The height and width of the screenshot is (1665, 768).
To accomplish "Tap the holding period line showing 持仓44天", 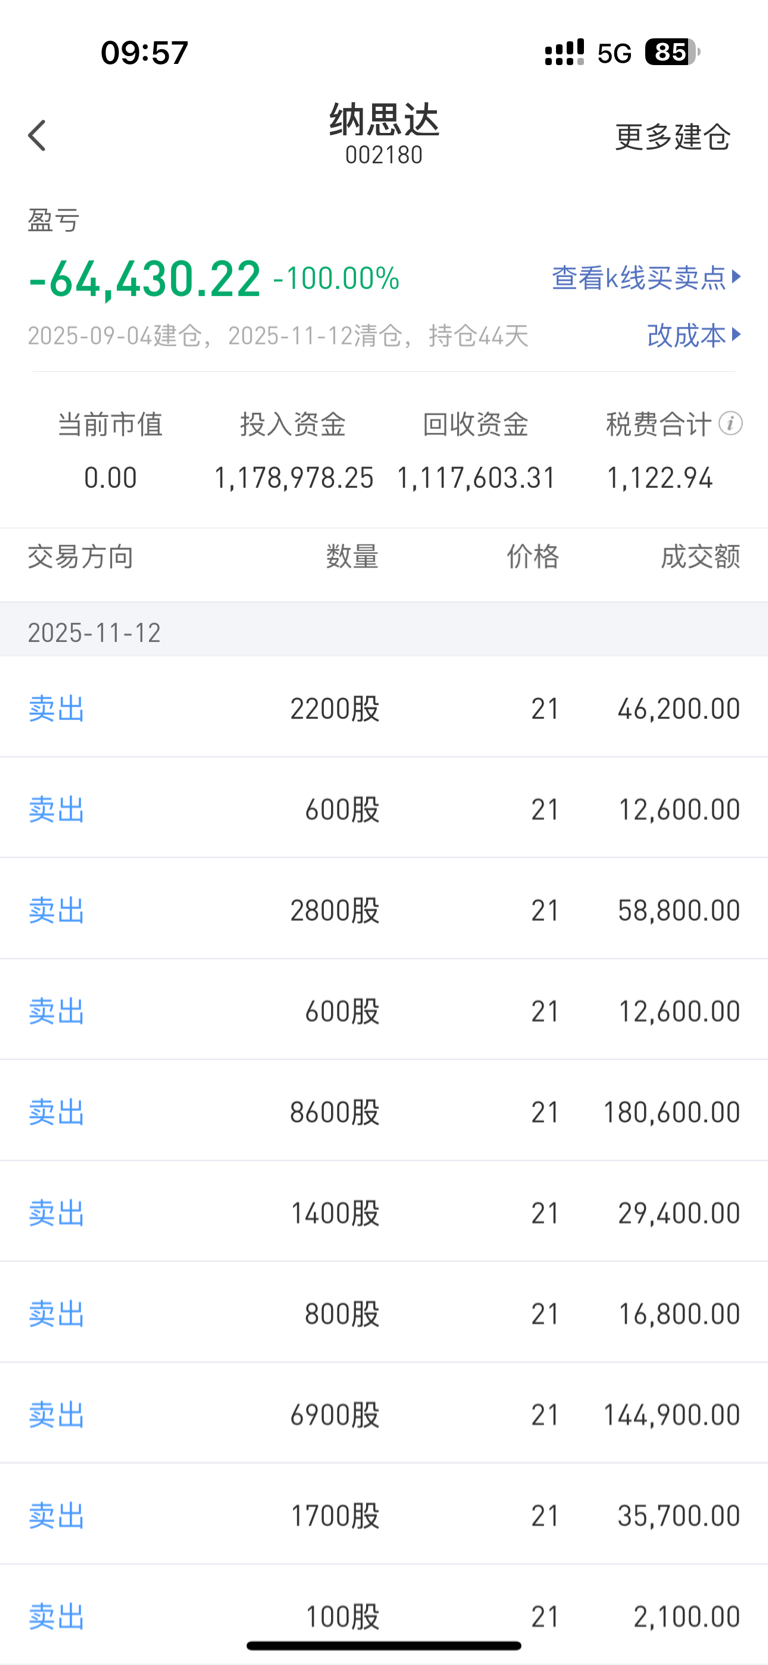I will (x=278, y=335).
